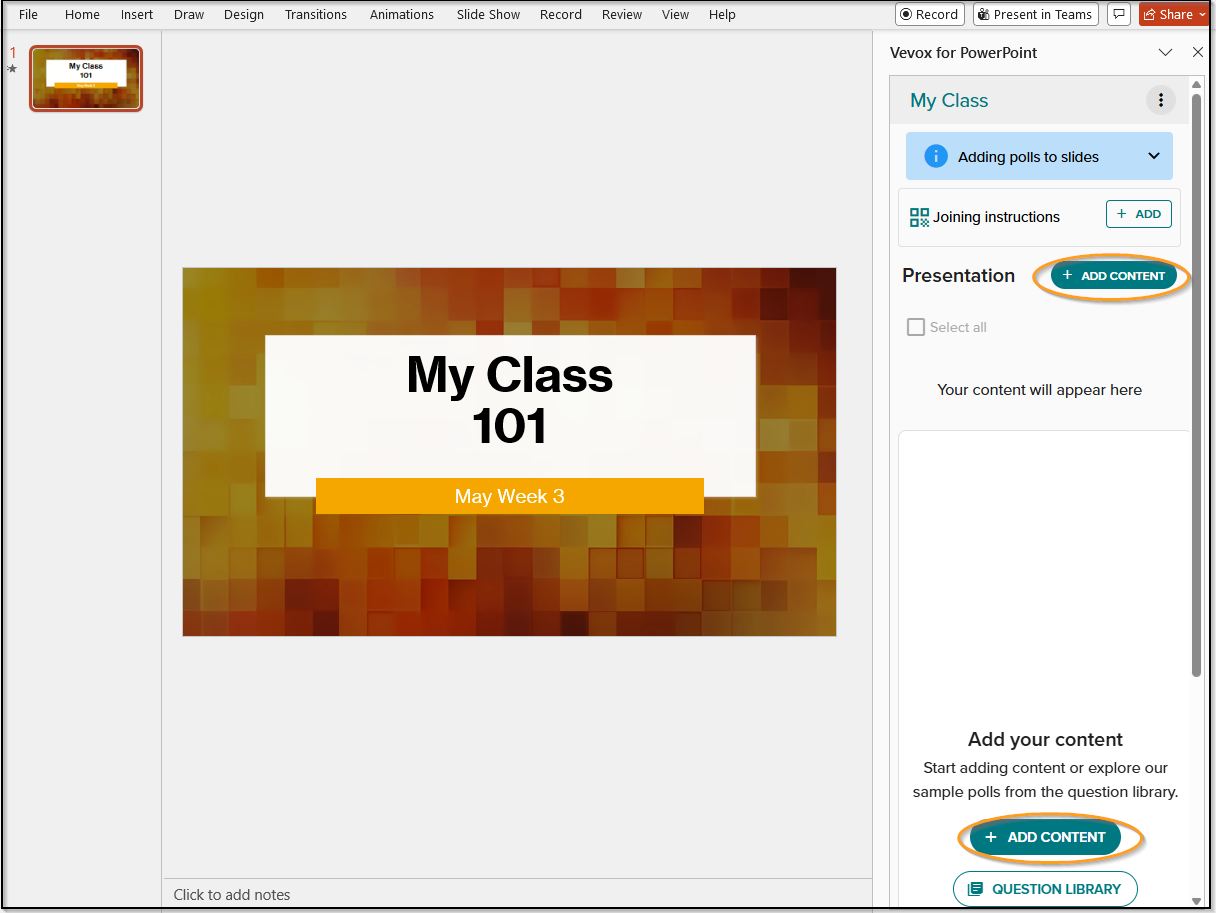Click the comments speech bubble icon
The image size is (1216, 913).
click(x=1119, y=14)
